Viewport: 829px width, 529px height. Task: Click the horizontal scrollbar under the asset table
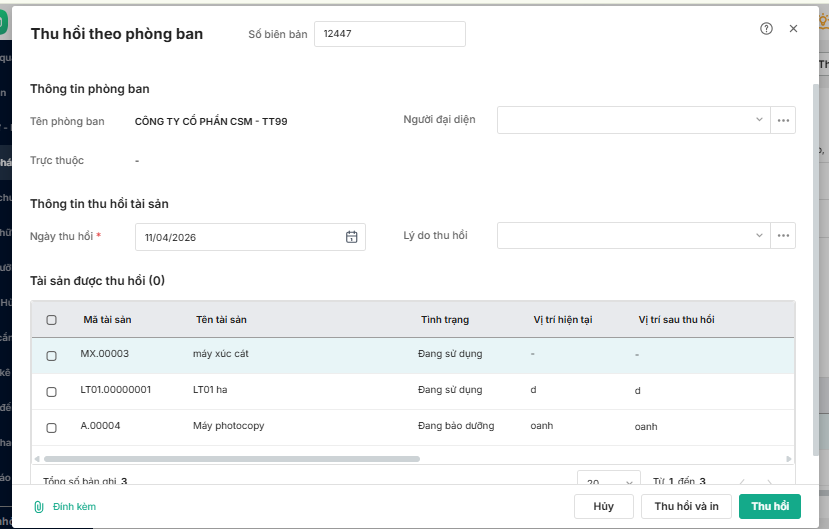[x=230, y=459]
